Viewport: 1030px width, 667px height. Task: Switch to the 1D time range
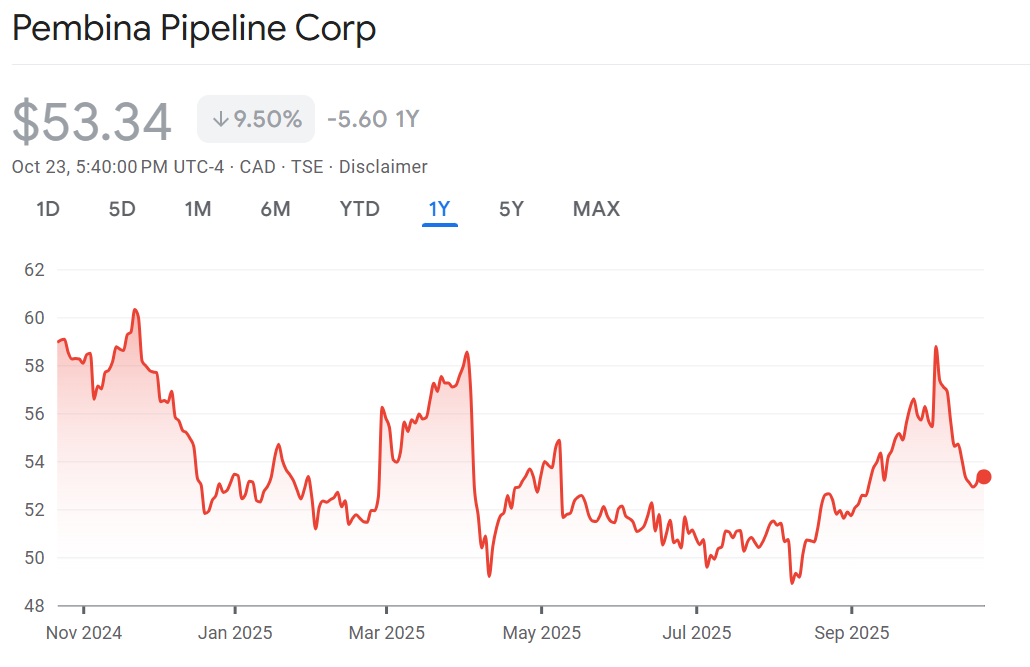(48, 209)
